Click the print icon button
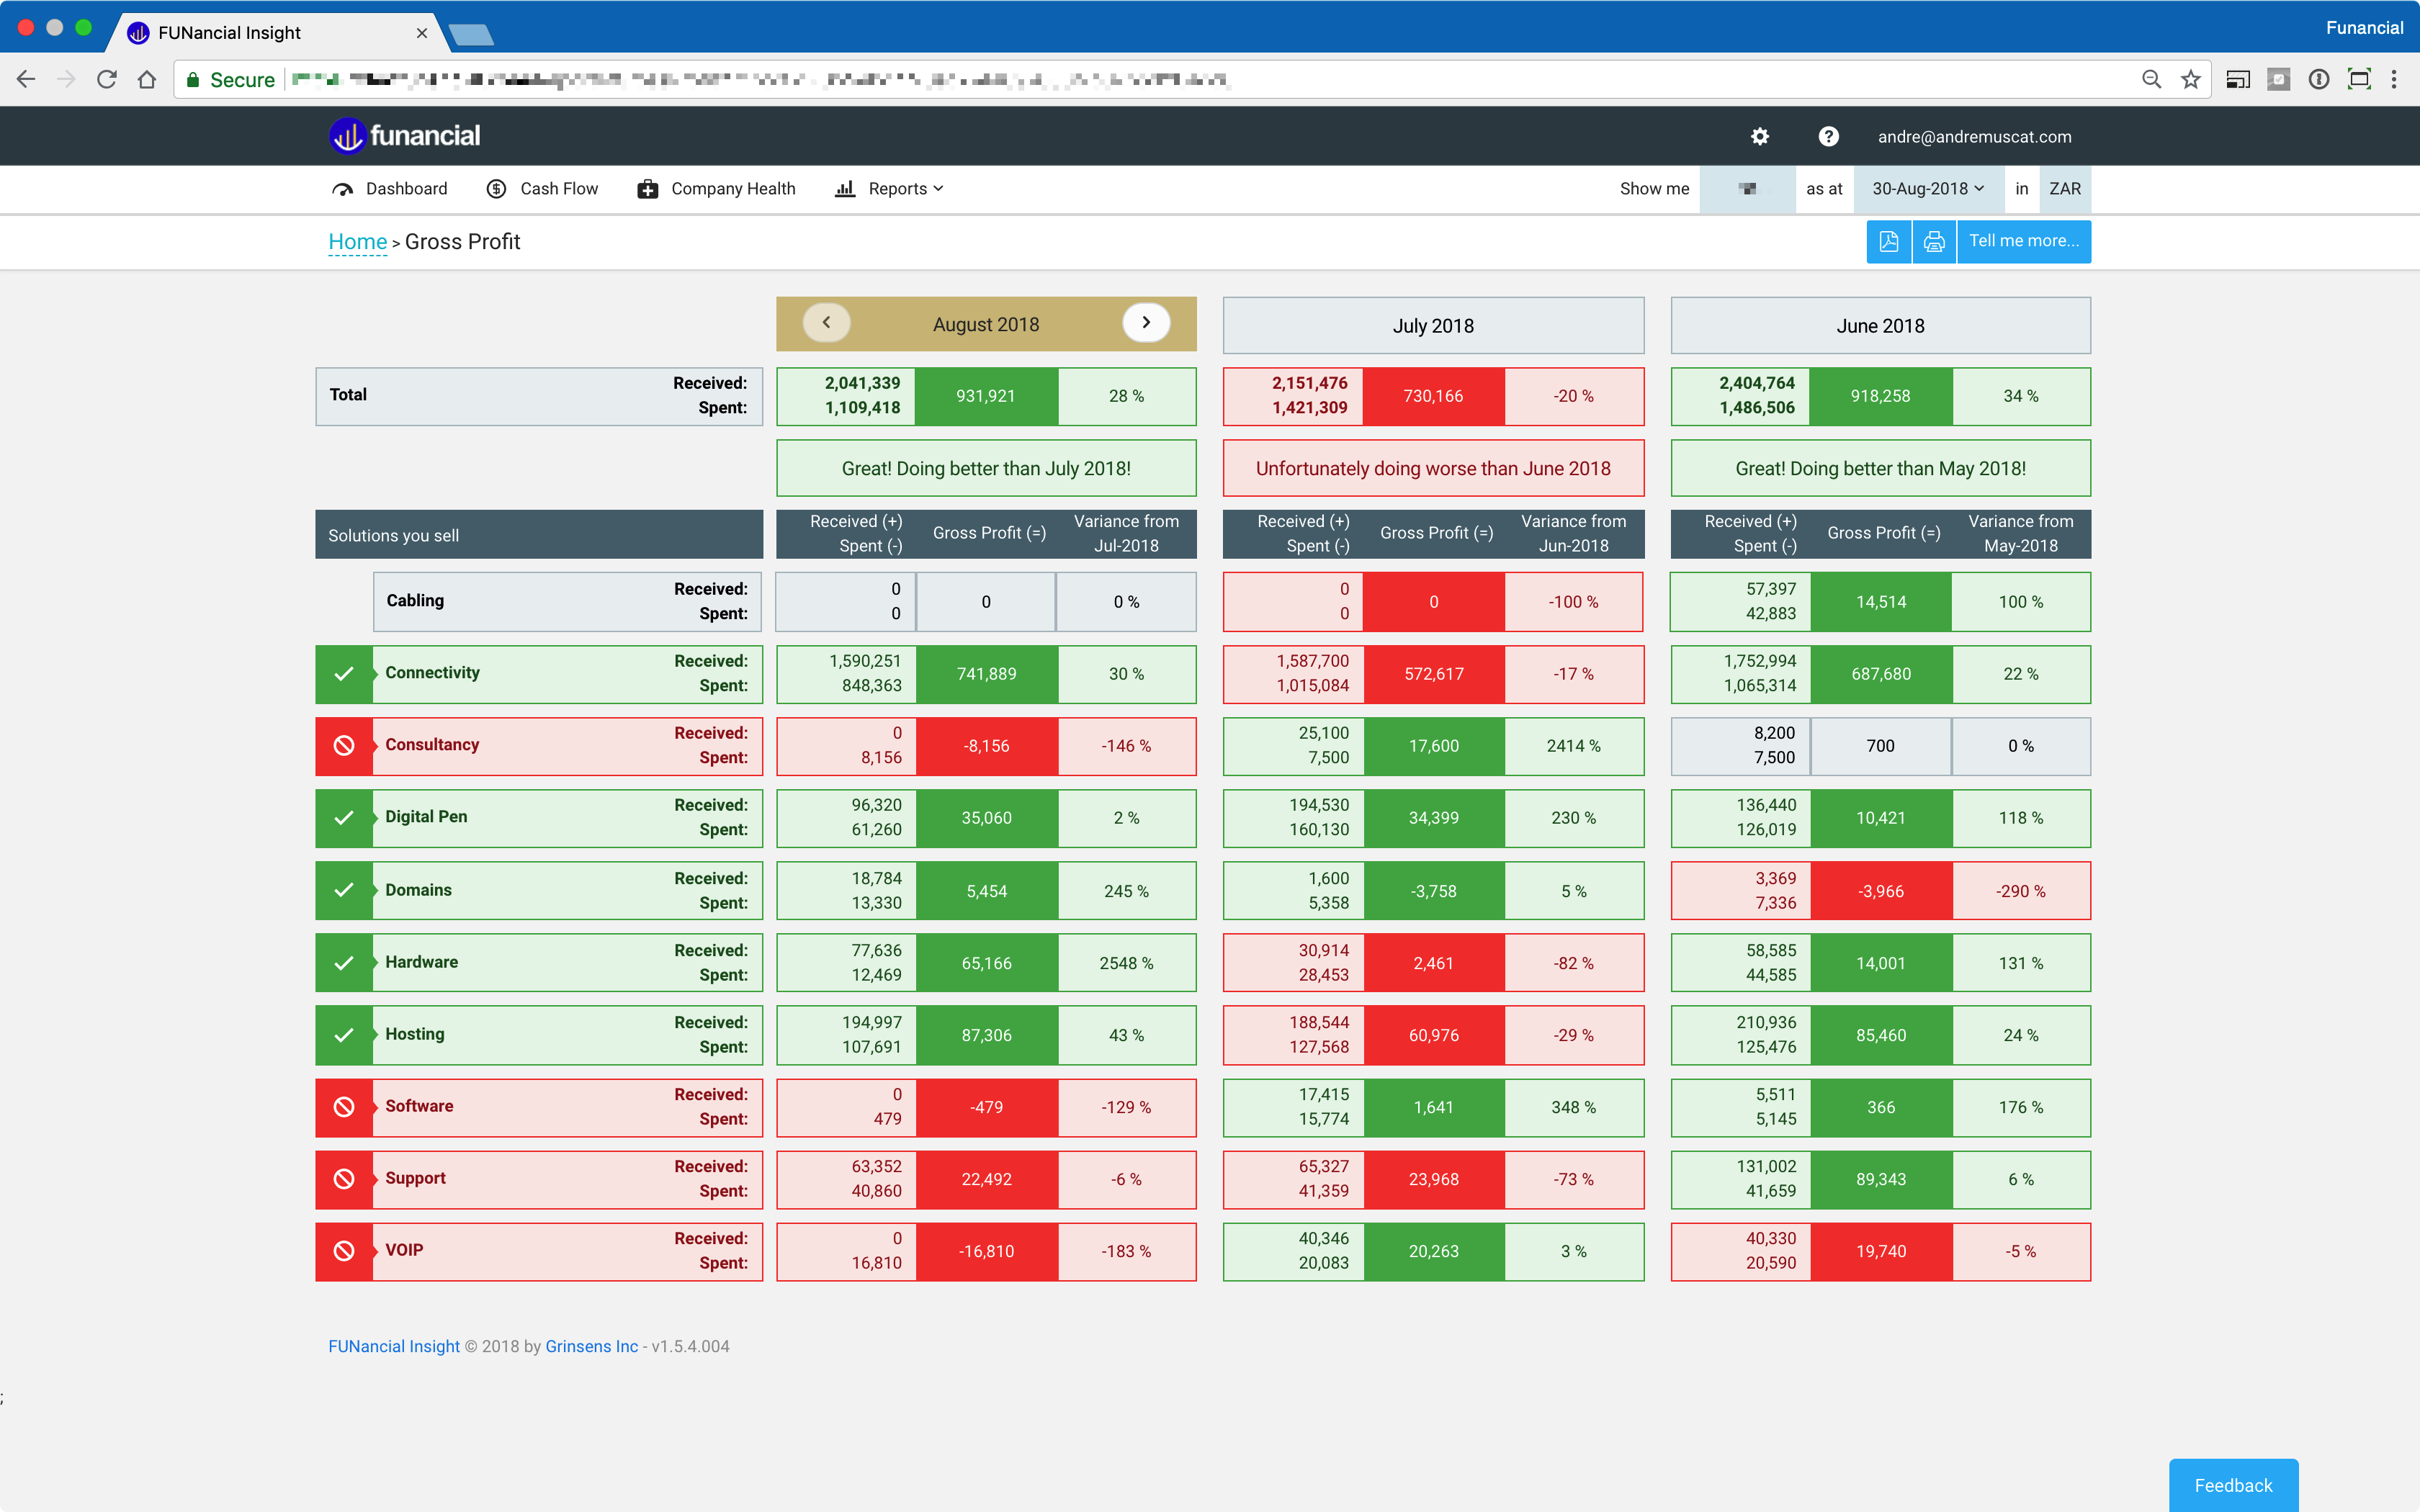This screenshot has width=2420, height=1512. point(1934,241)
